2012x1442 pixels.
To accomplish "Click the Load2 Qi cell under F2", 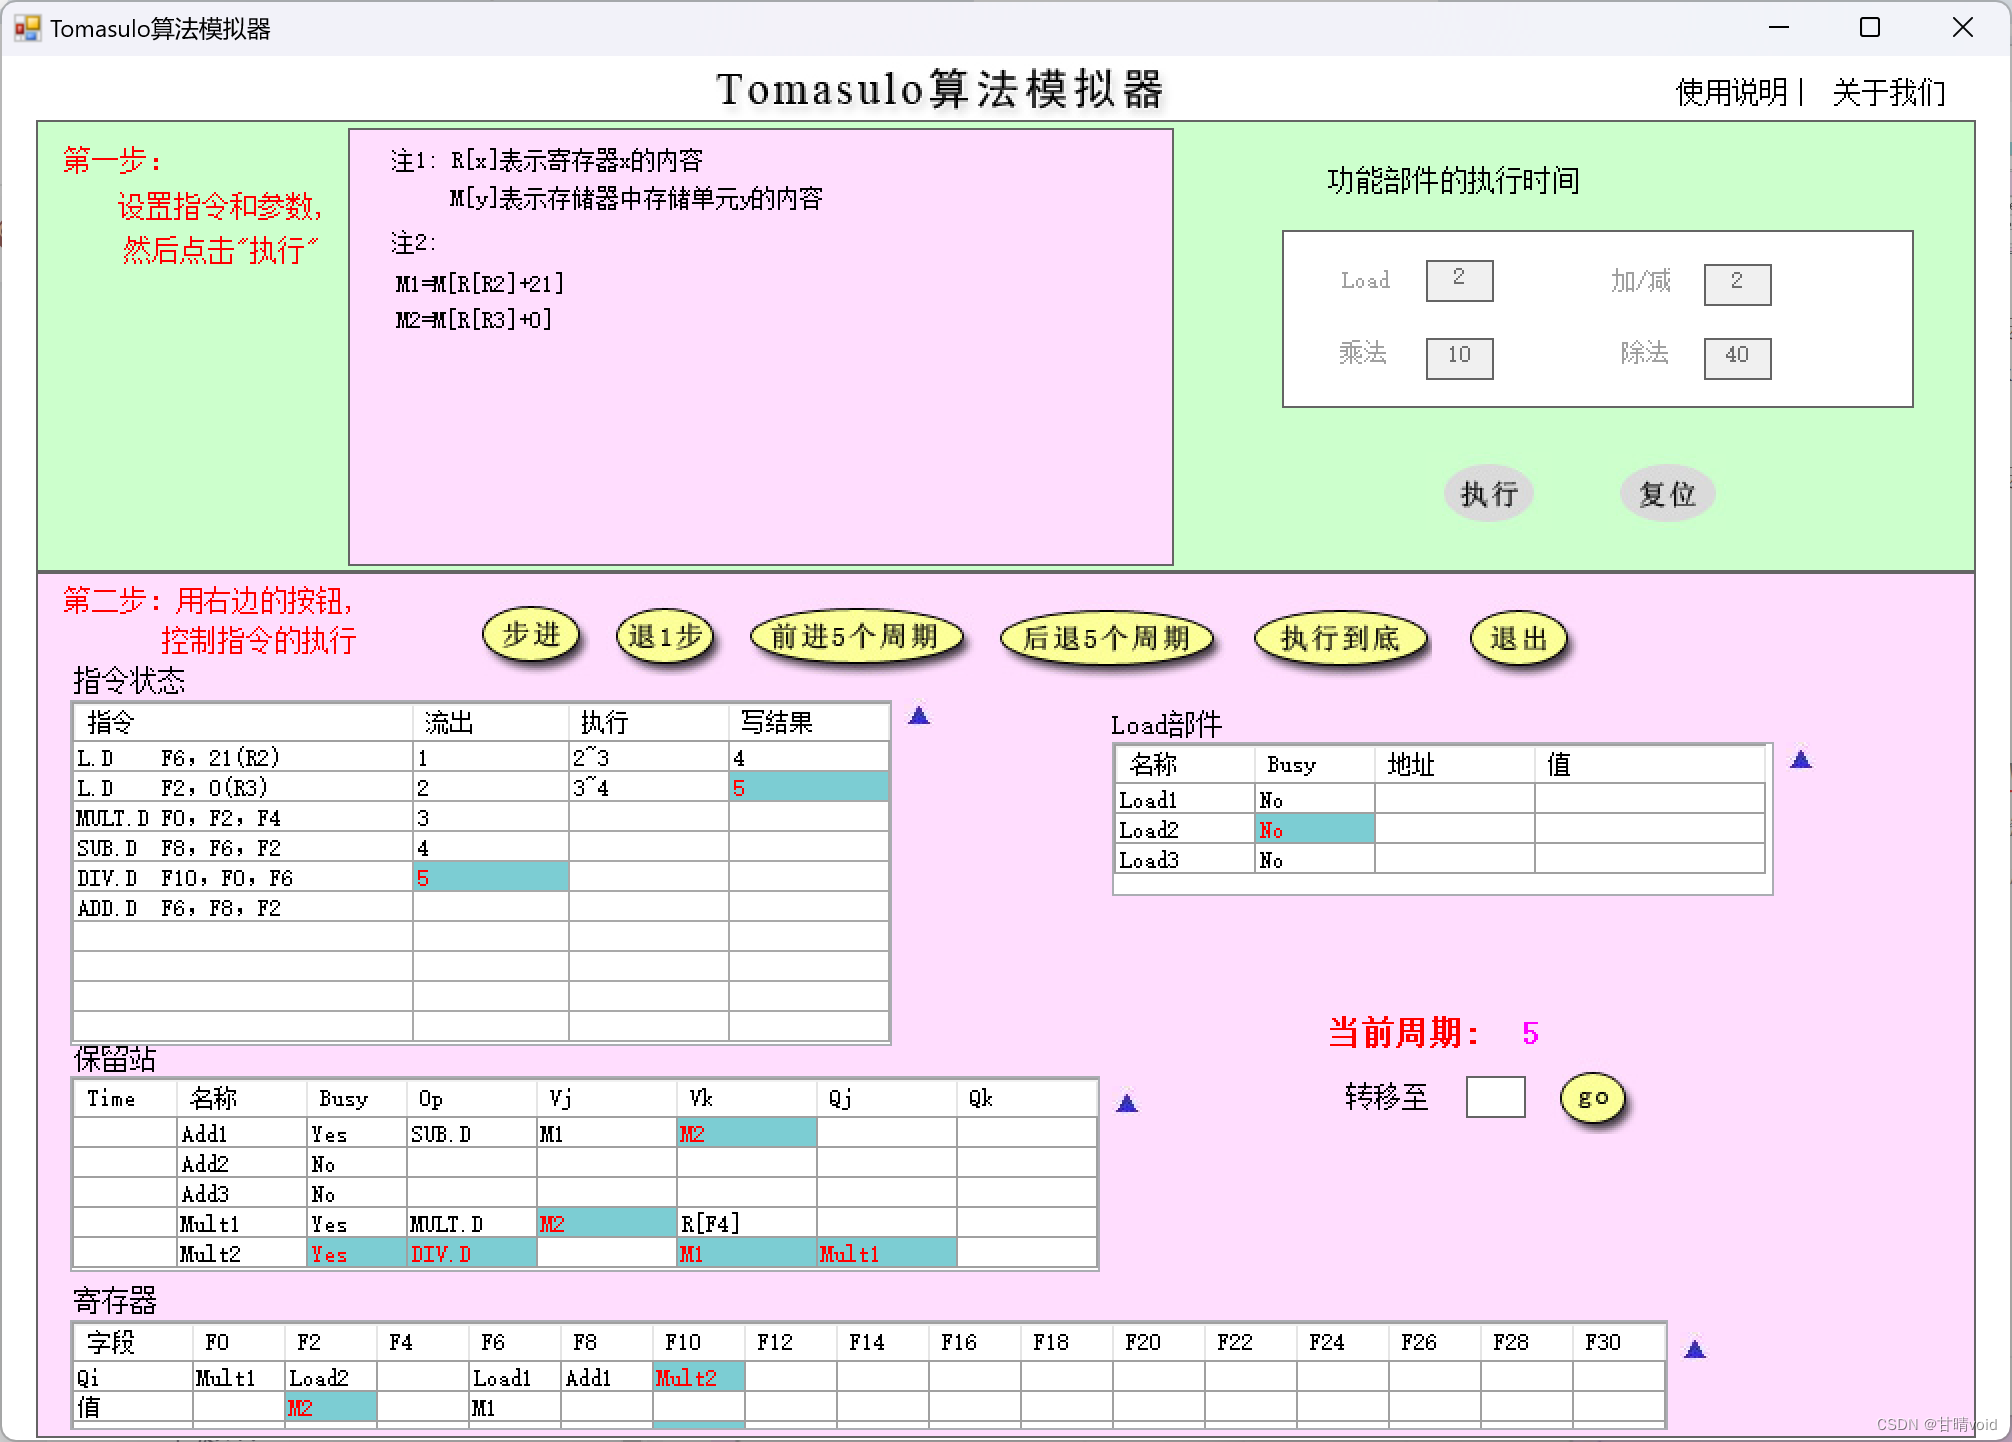I will (330, 1377).
